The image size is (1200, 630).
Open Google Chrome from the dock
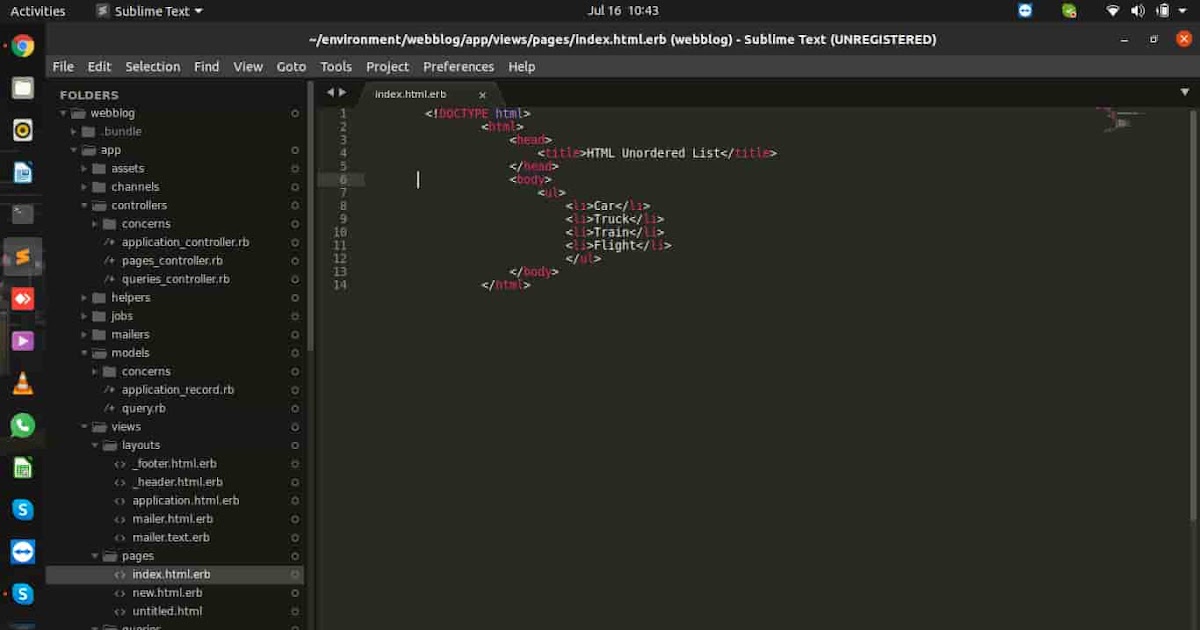[23, 45]
